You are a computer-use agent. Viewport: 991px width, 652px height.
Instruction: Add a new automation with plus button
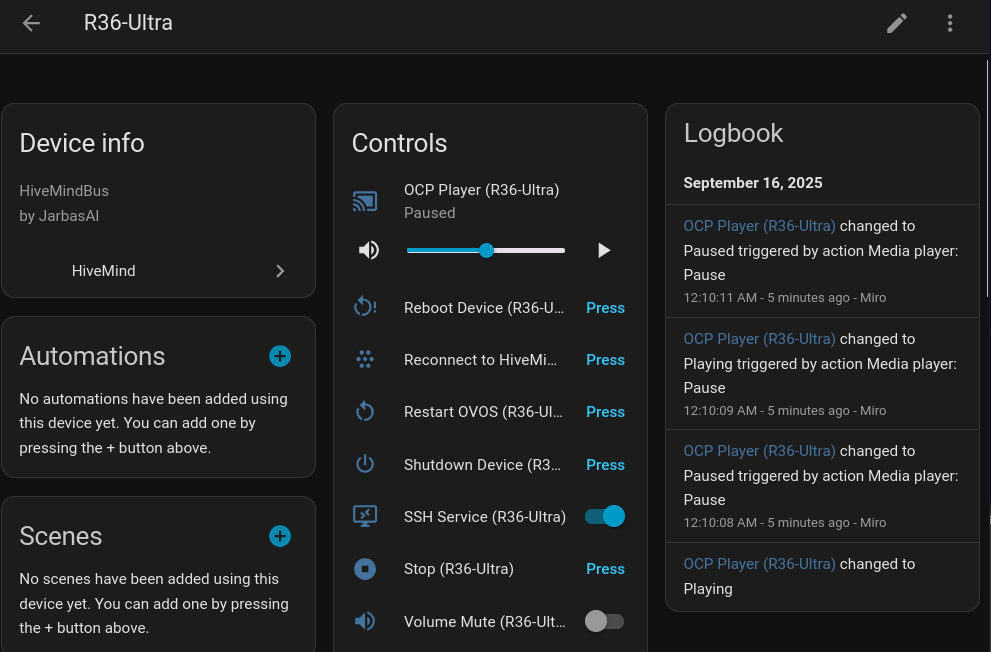tap(280, 356)
